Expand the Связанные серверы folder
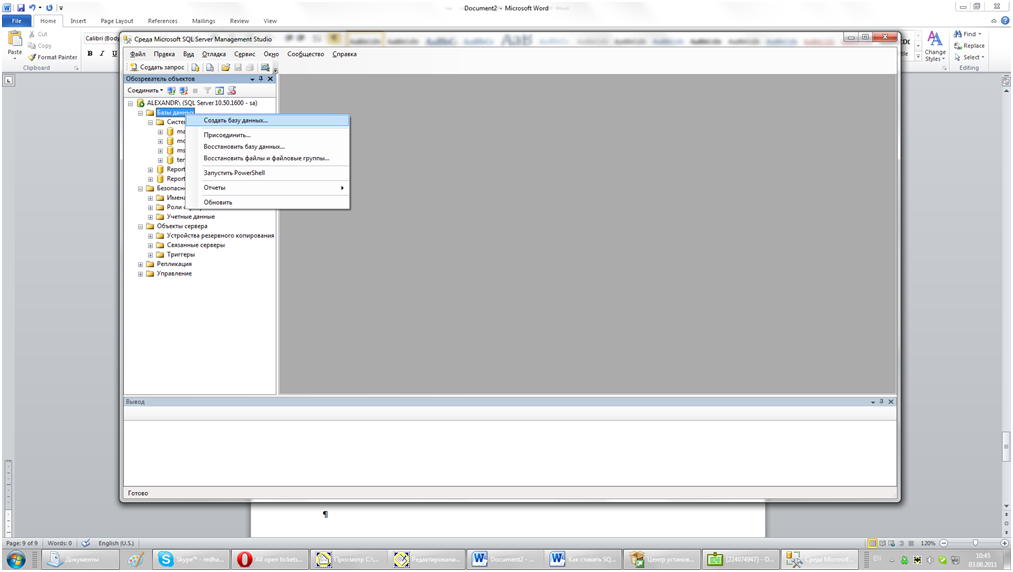The image size is (1013, 572). [151, 246]
